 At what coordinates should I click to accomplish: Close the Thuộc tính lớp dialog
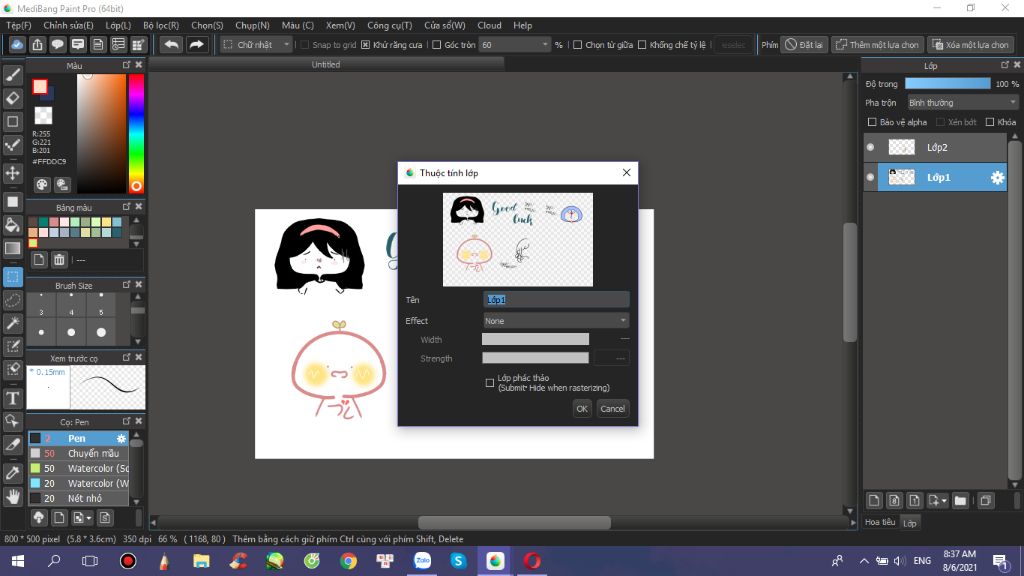(x=626, y=172)
